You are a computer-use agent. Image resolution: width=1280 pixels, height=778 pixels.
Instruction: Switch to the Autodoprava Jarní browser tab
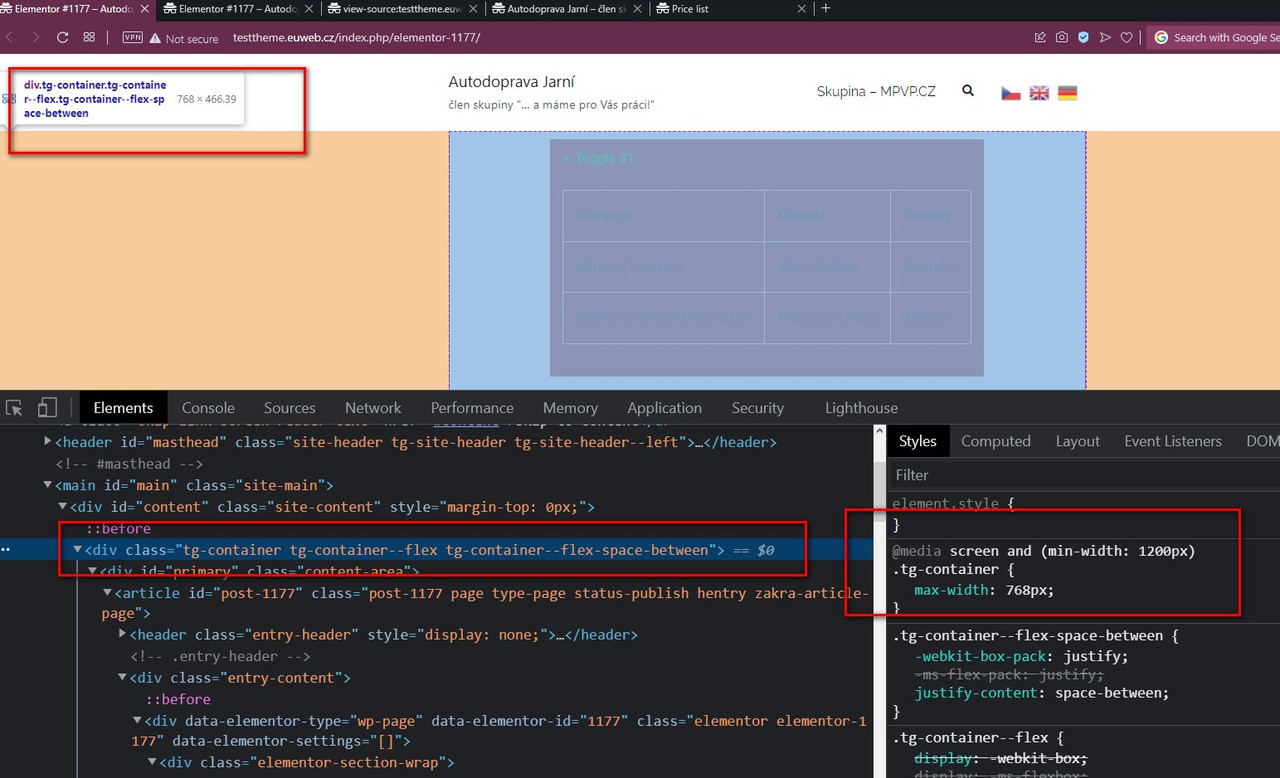[x=567, y=8]
